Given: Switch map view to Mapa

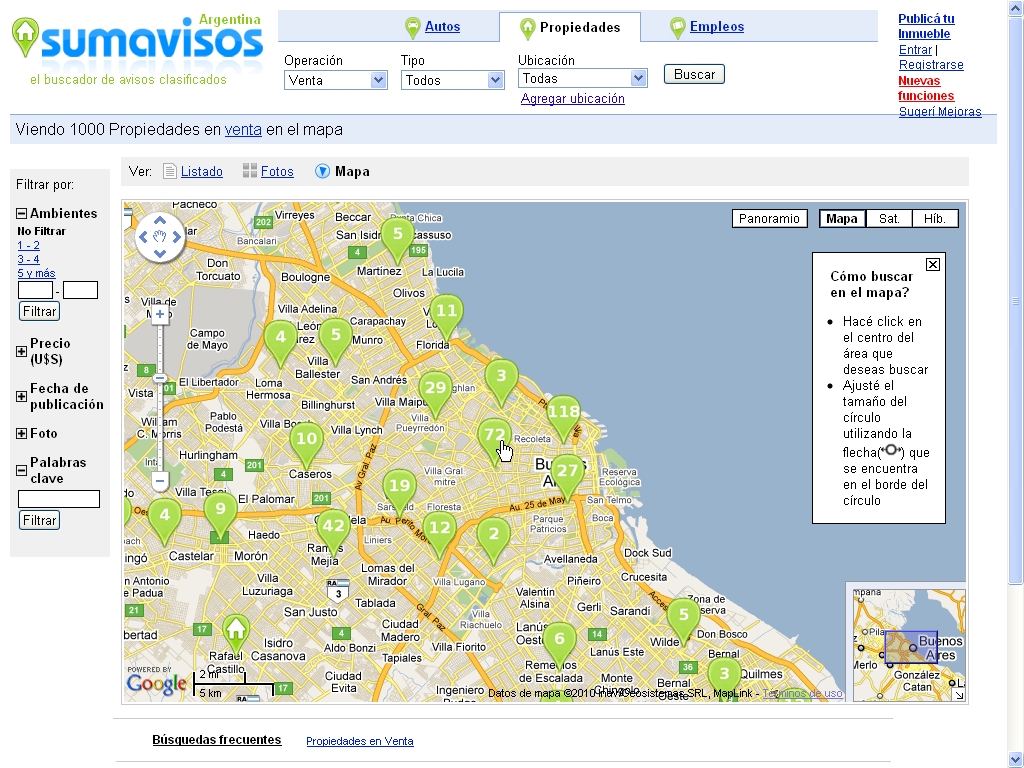Looking at the screenshot, I should [842, 219].
